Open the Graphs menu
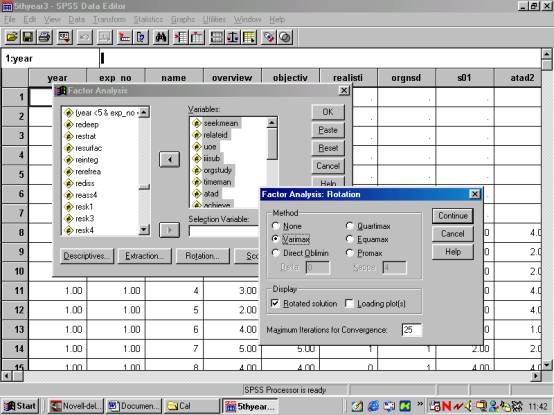Screen dimensions: 554x415 [x=183, y=19]
